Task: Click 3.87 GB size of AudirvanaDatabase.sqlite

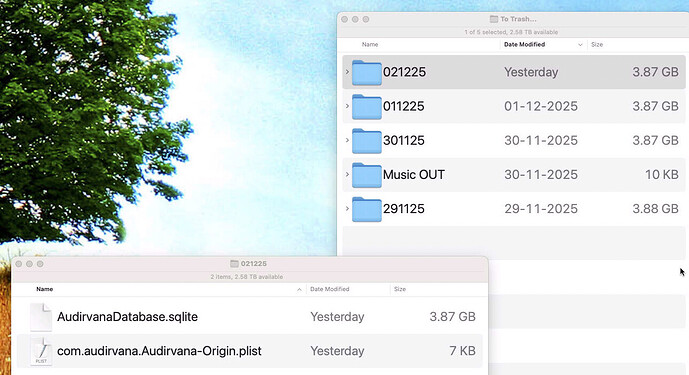Action: (453, 317)
